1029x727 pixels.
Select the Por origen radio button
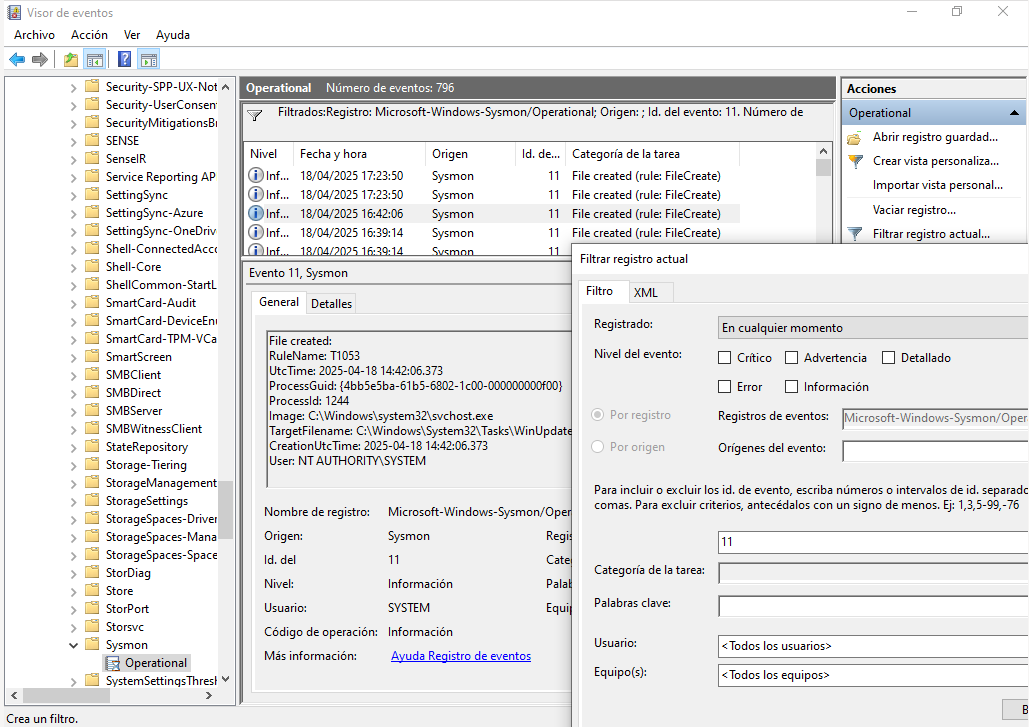pos(597,447)
